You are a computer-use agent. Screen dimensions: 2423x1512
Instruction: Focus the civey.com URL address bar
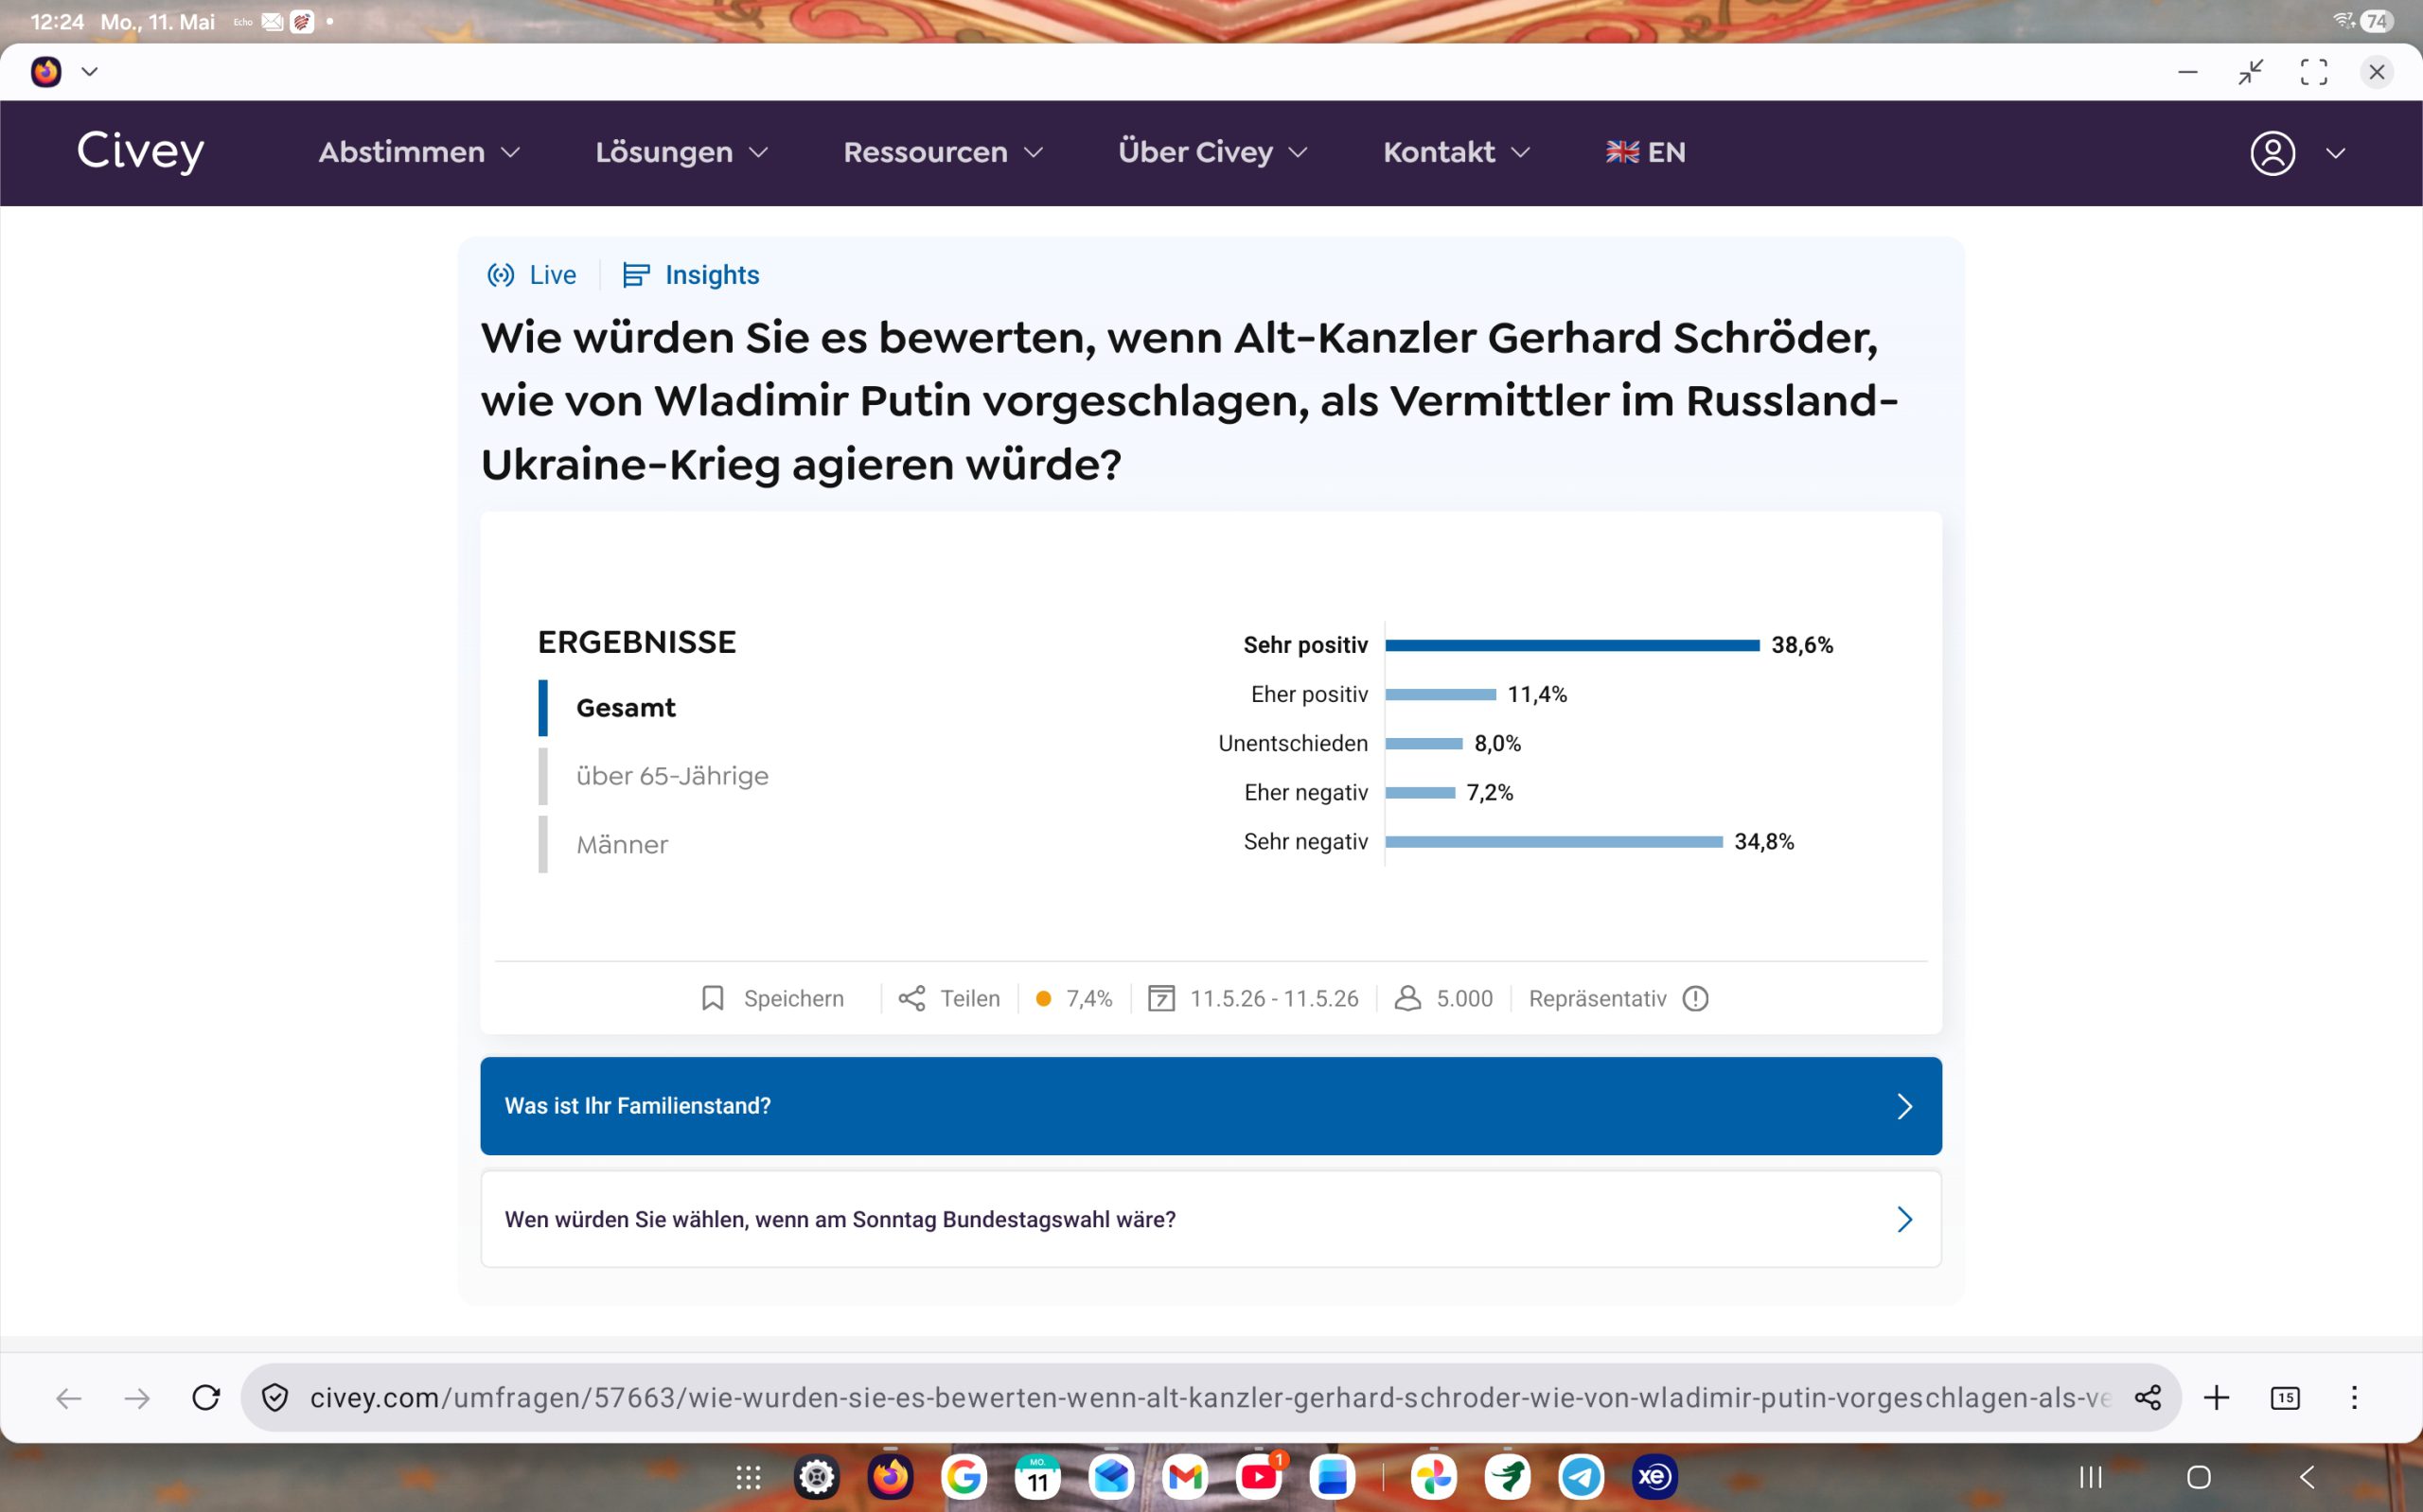[x=1210, y=1398]
